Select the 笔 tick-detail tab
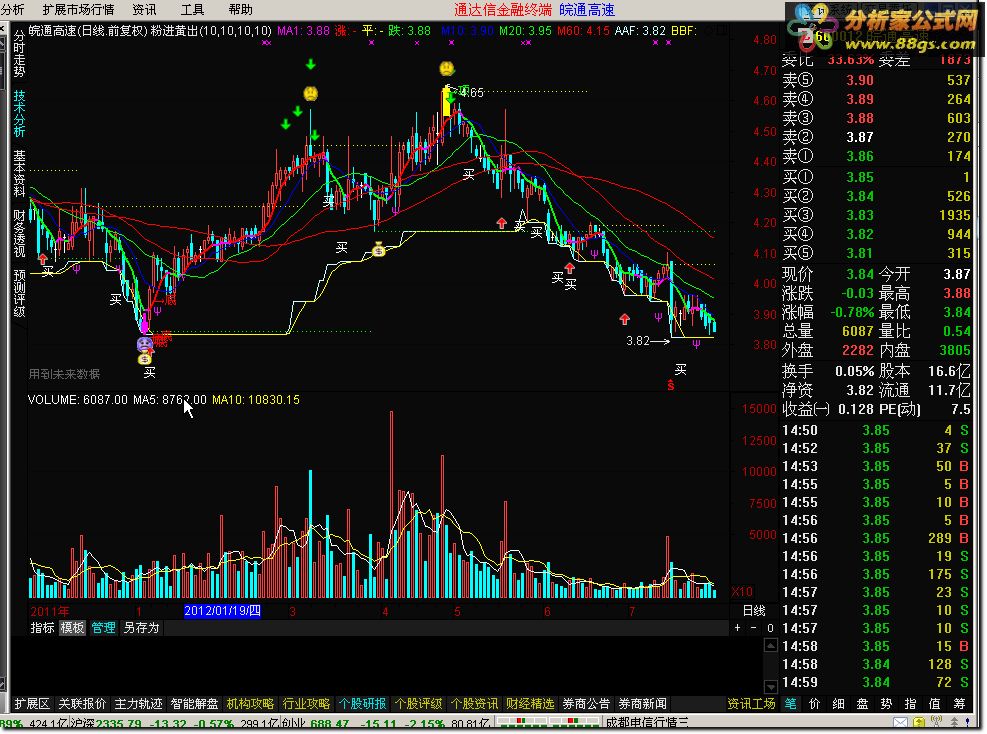 (x=790, y=704)
